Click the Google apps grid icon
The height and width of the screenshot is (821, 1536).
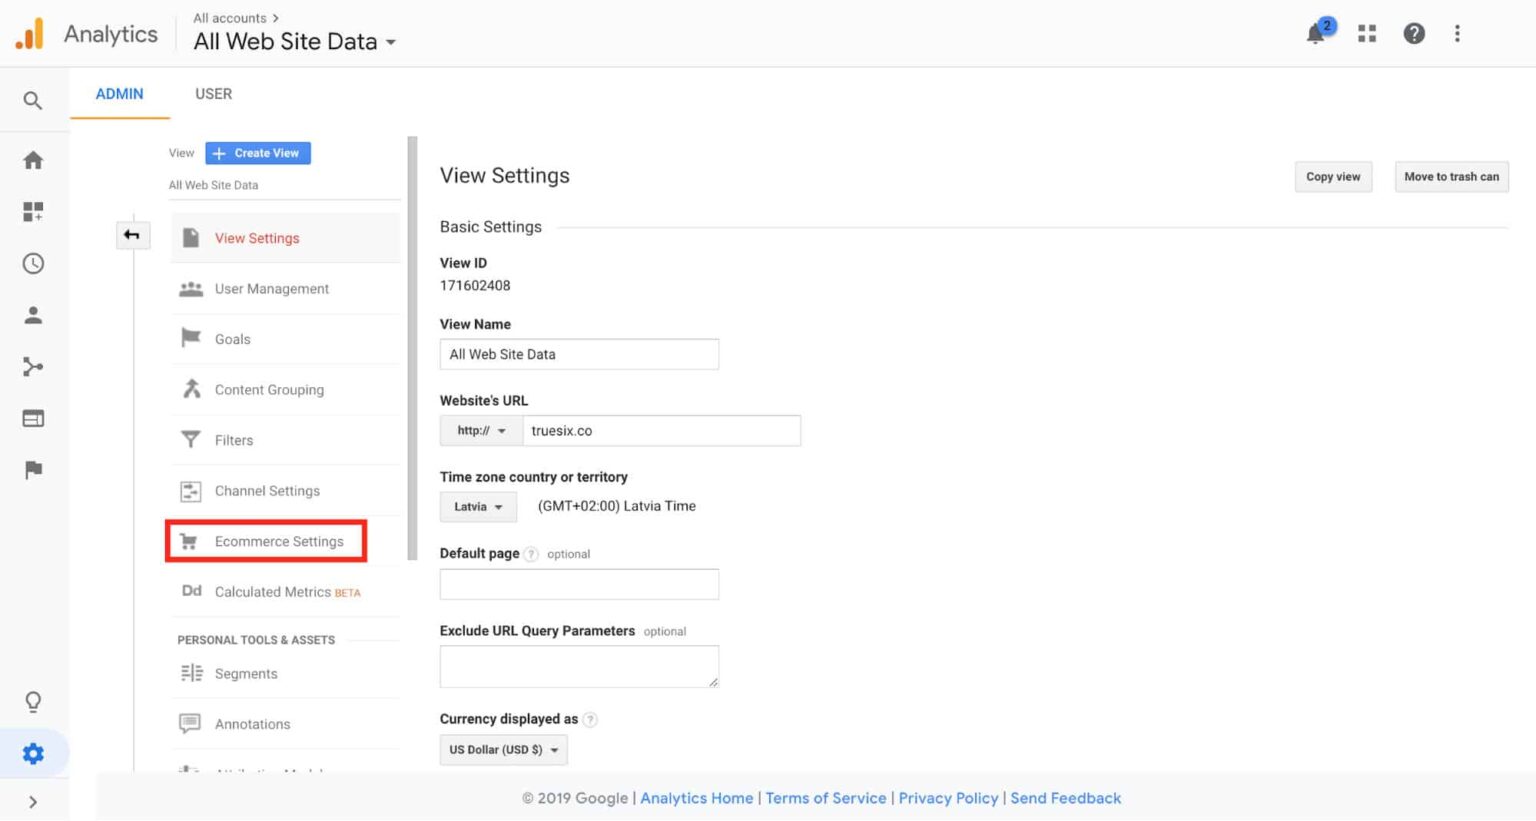(x=1366, y=33)
